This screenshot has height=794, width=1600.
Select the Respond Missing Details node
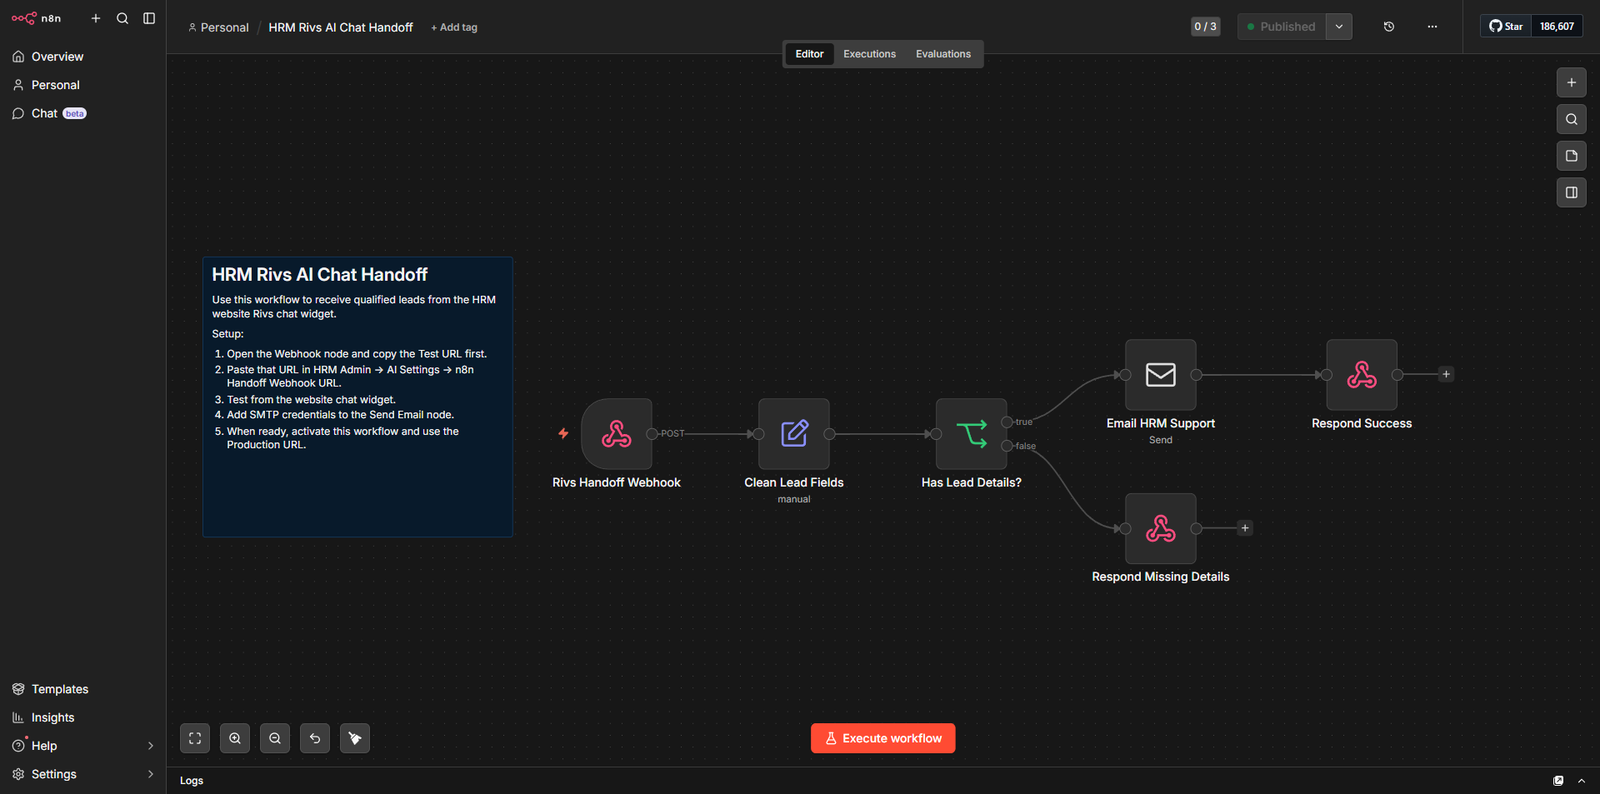click(1160, 528)
